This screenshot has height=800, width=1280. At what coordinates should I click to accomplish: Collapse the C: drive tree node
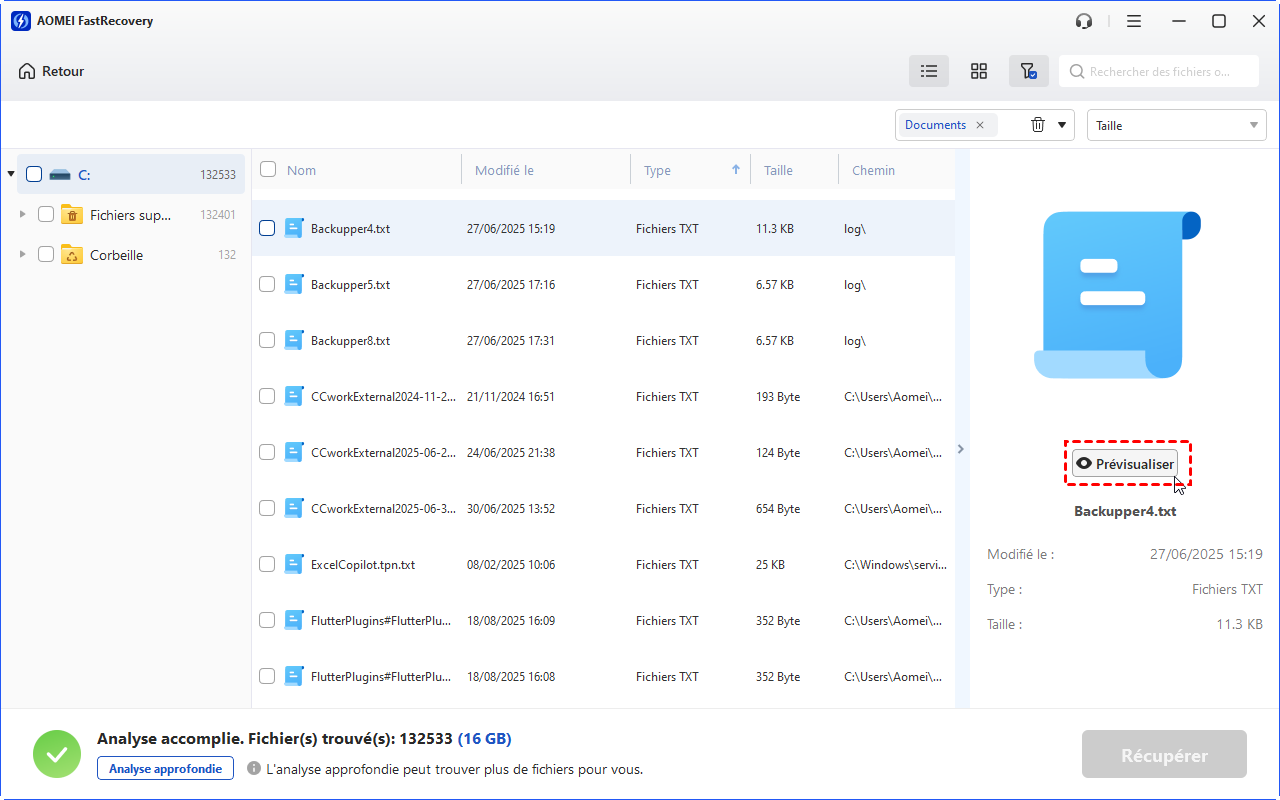[x=11, y=174]
